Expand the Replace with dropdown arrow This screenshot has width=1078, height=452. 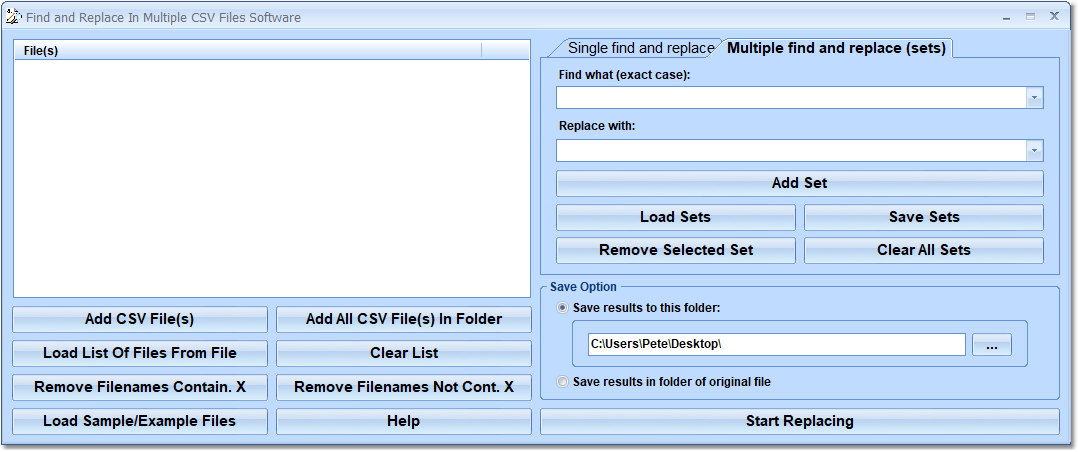tap(1034, 151)
